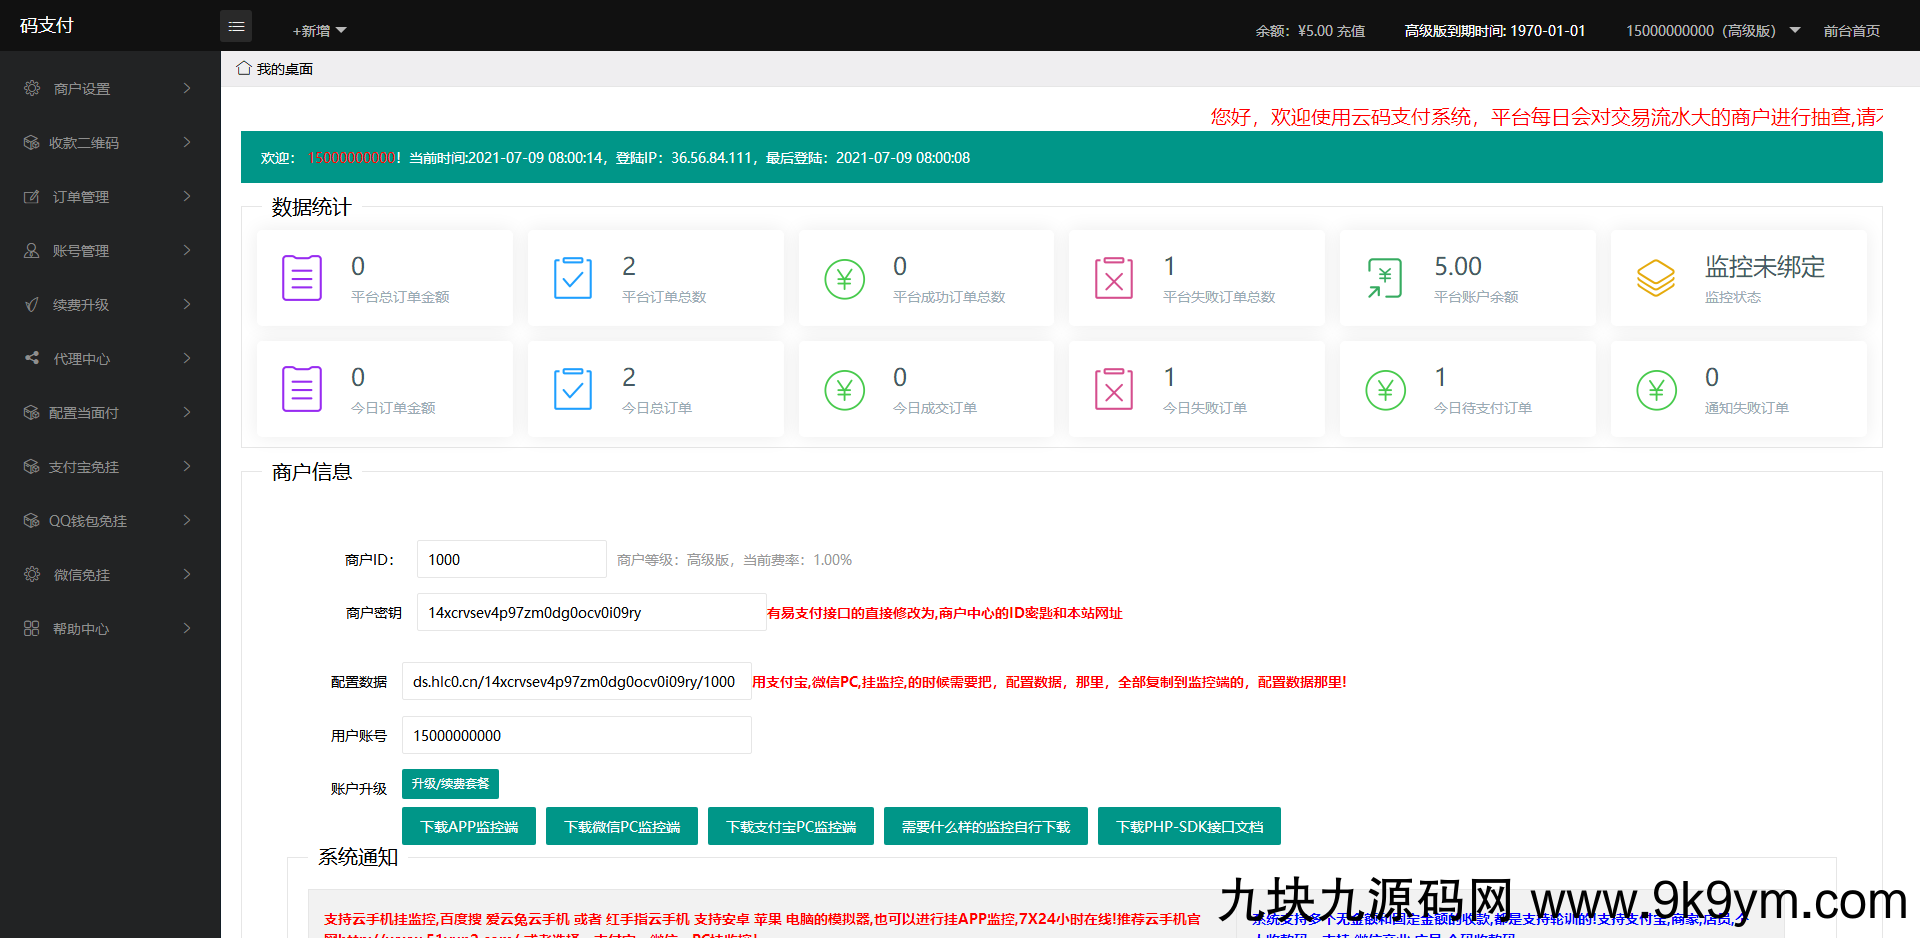Click the 商户密钥 input field
1920x938 pixels.
pyautogui.click(x=590, y=613)
